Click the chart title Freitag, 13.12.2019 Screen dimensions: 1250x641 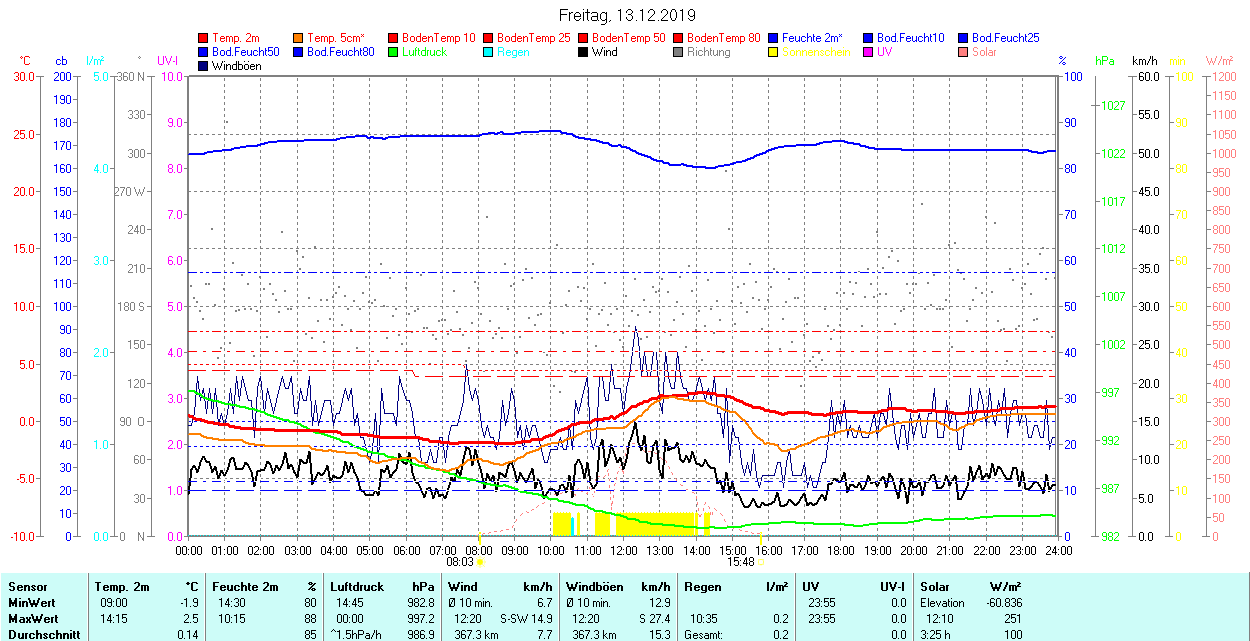pyautogui.click(x=626, y=15)
